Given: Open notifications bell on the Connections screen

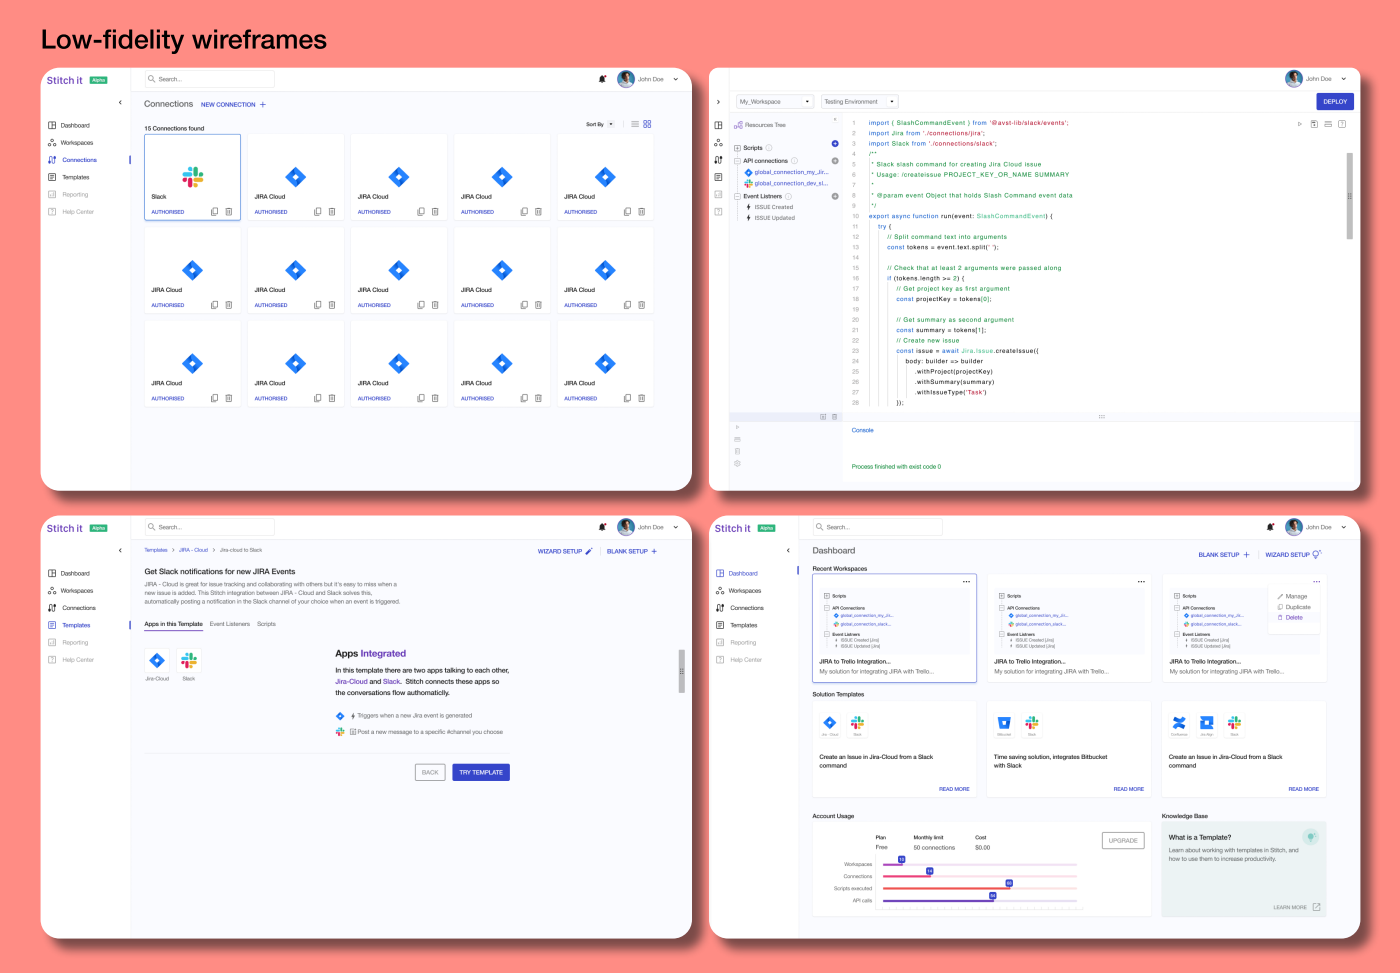Looking at the screenshot, I should 602,79.
